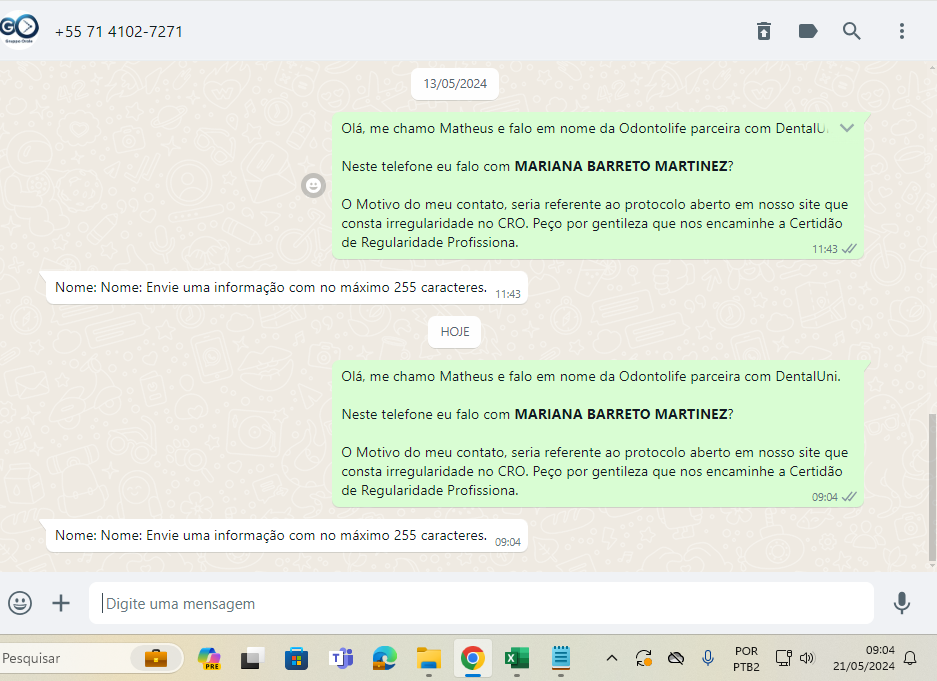Click the 13/05/2024 date badge
937x681 pixels.
tap(455, 84)
